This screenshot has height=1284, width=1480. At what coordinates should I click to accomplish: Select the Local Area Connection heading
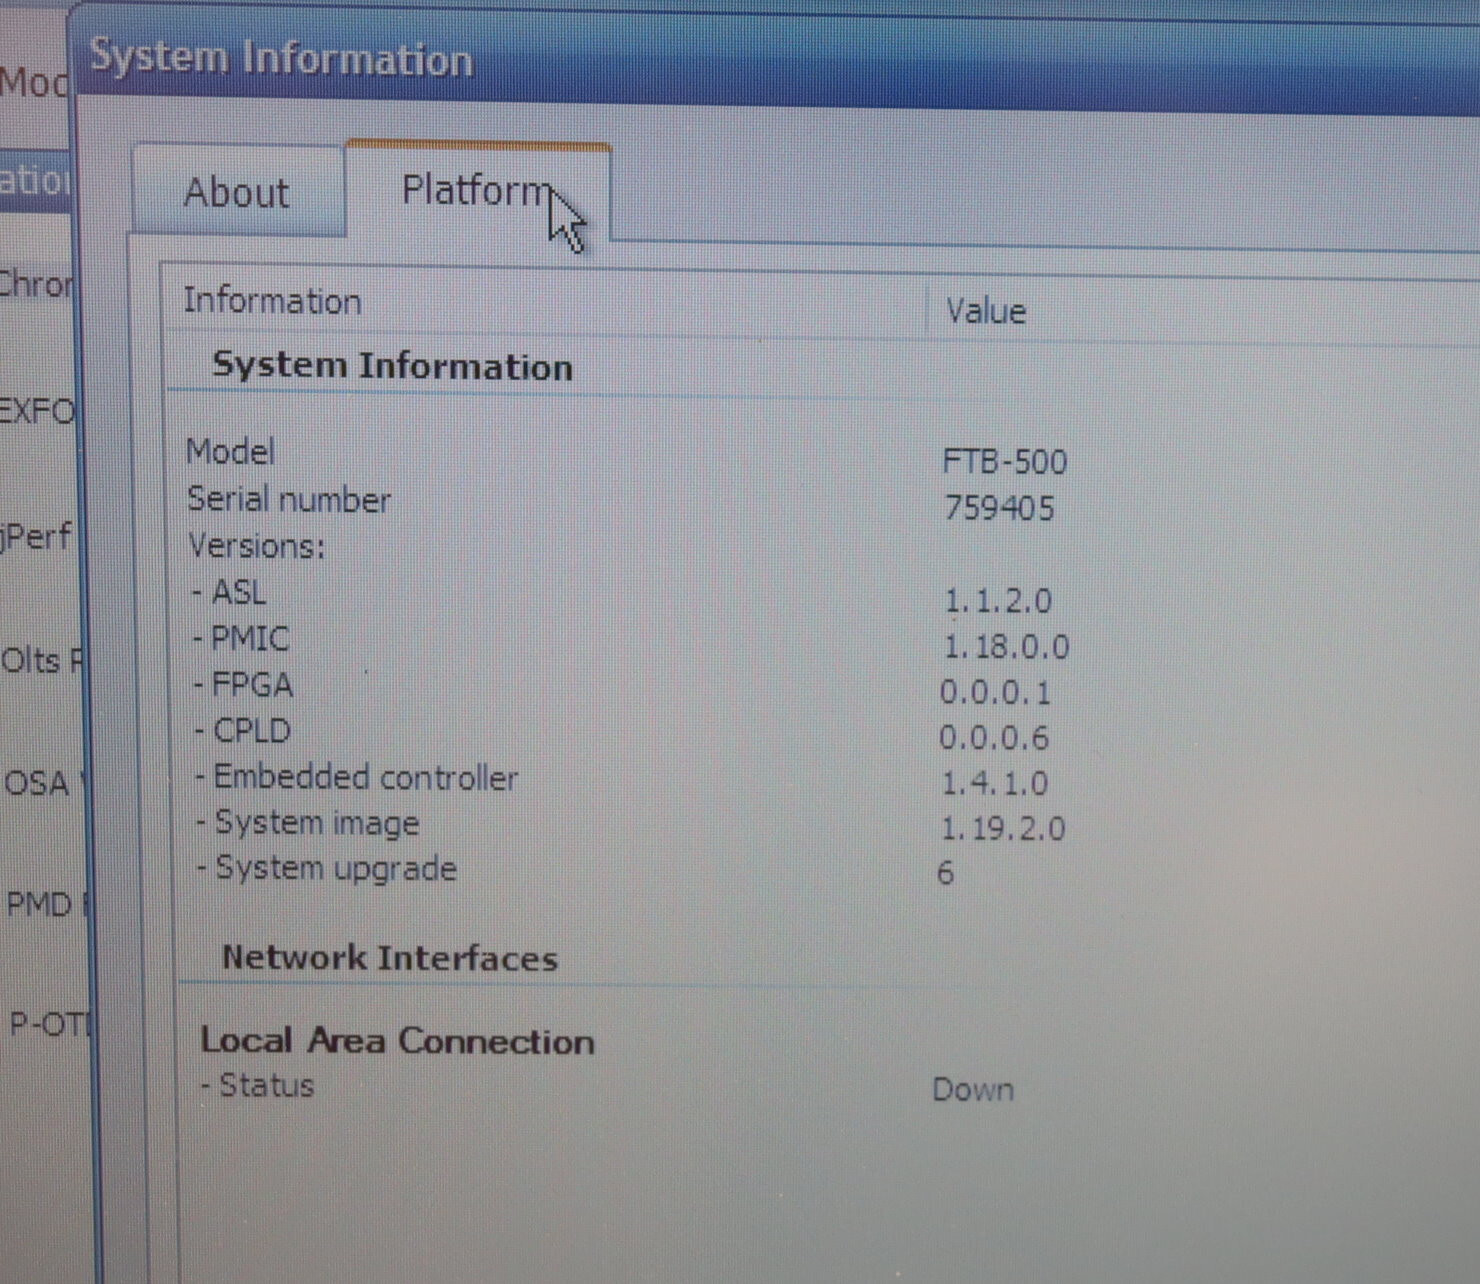[397, 1041]
